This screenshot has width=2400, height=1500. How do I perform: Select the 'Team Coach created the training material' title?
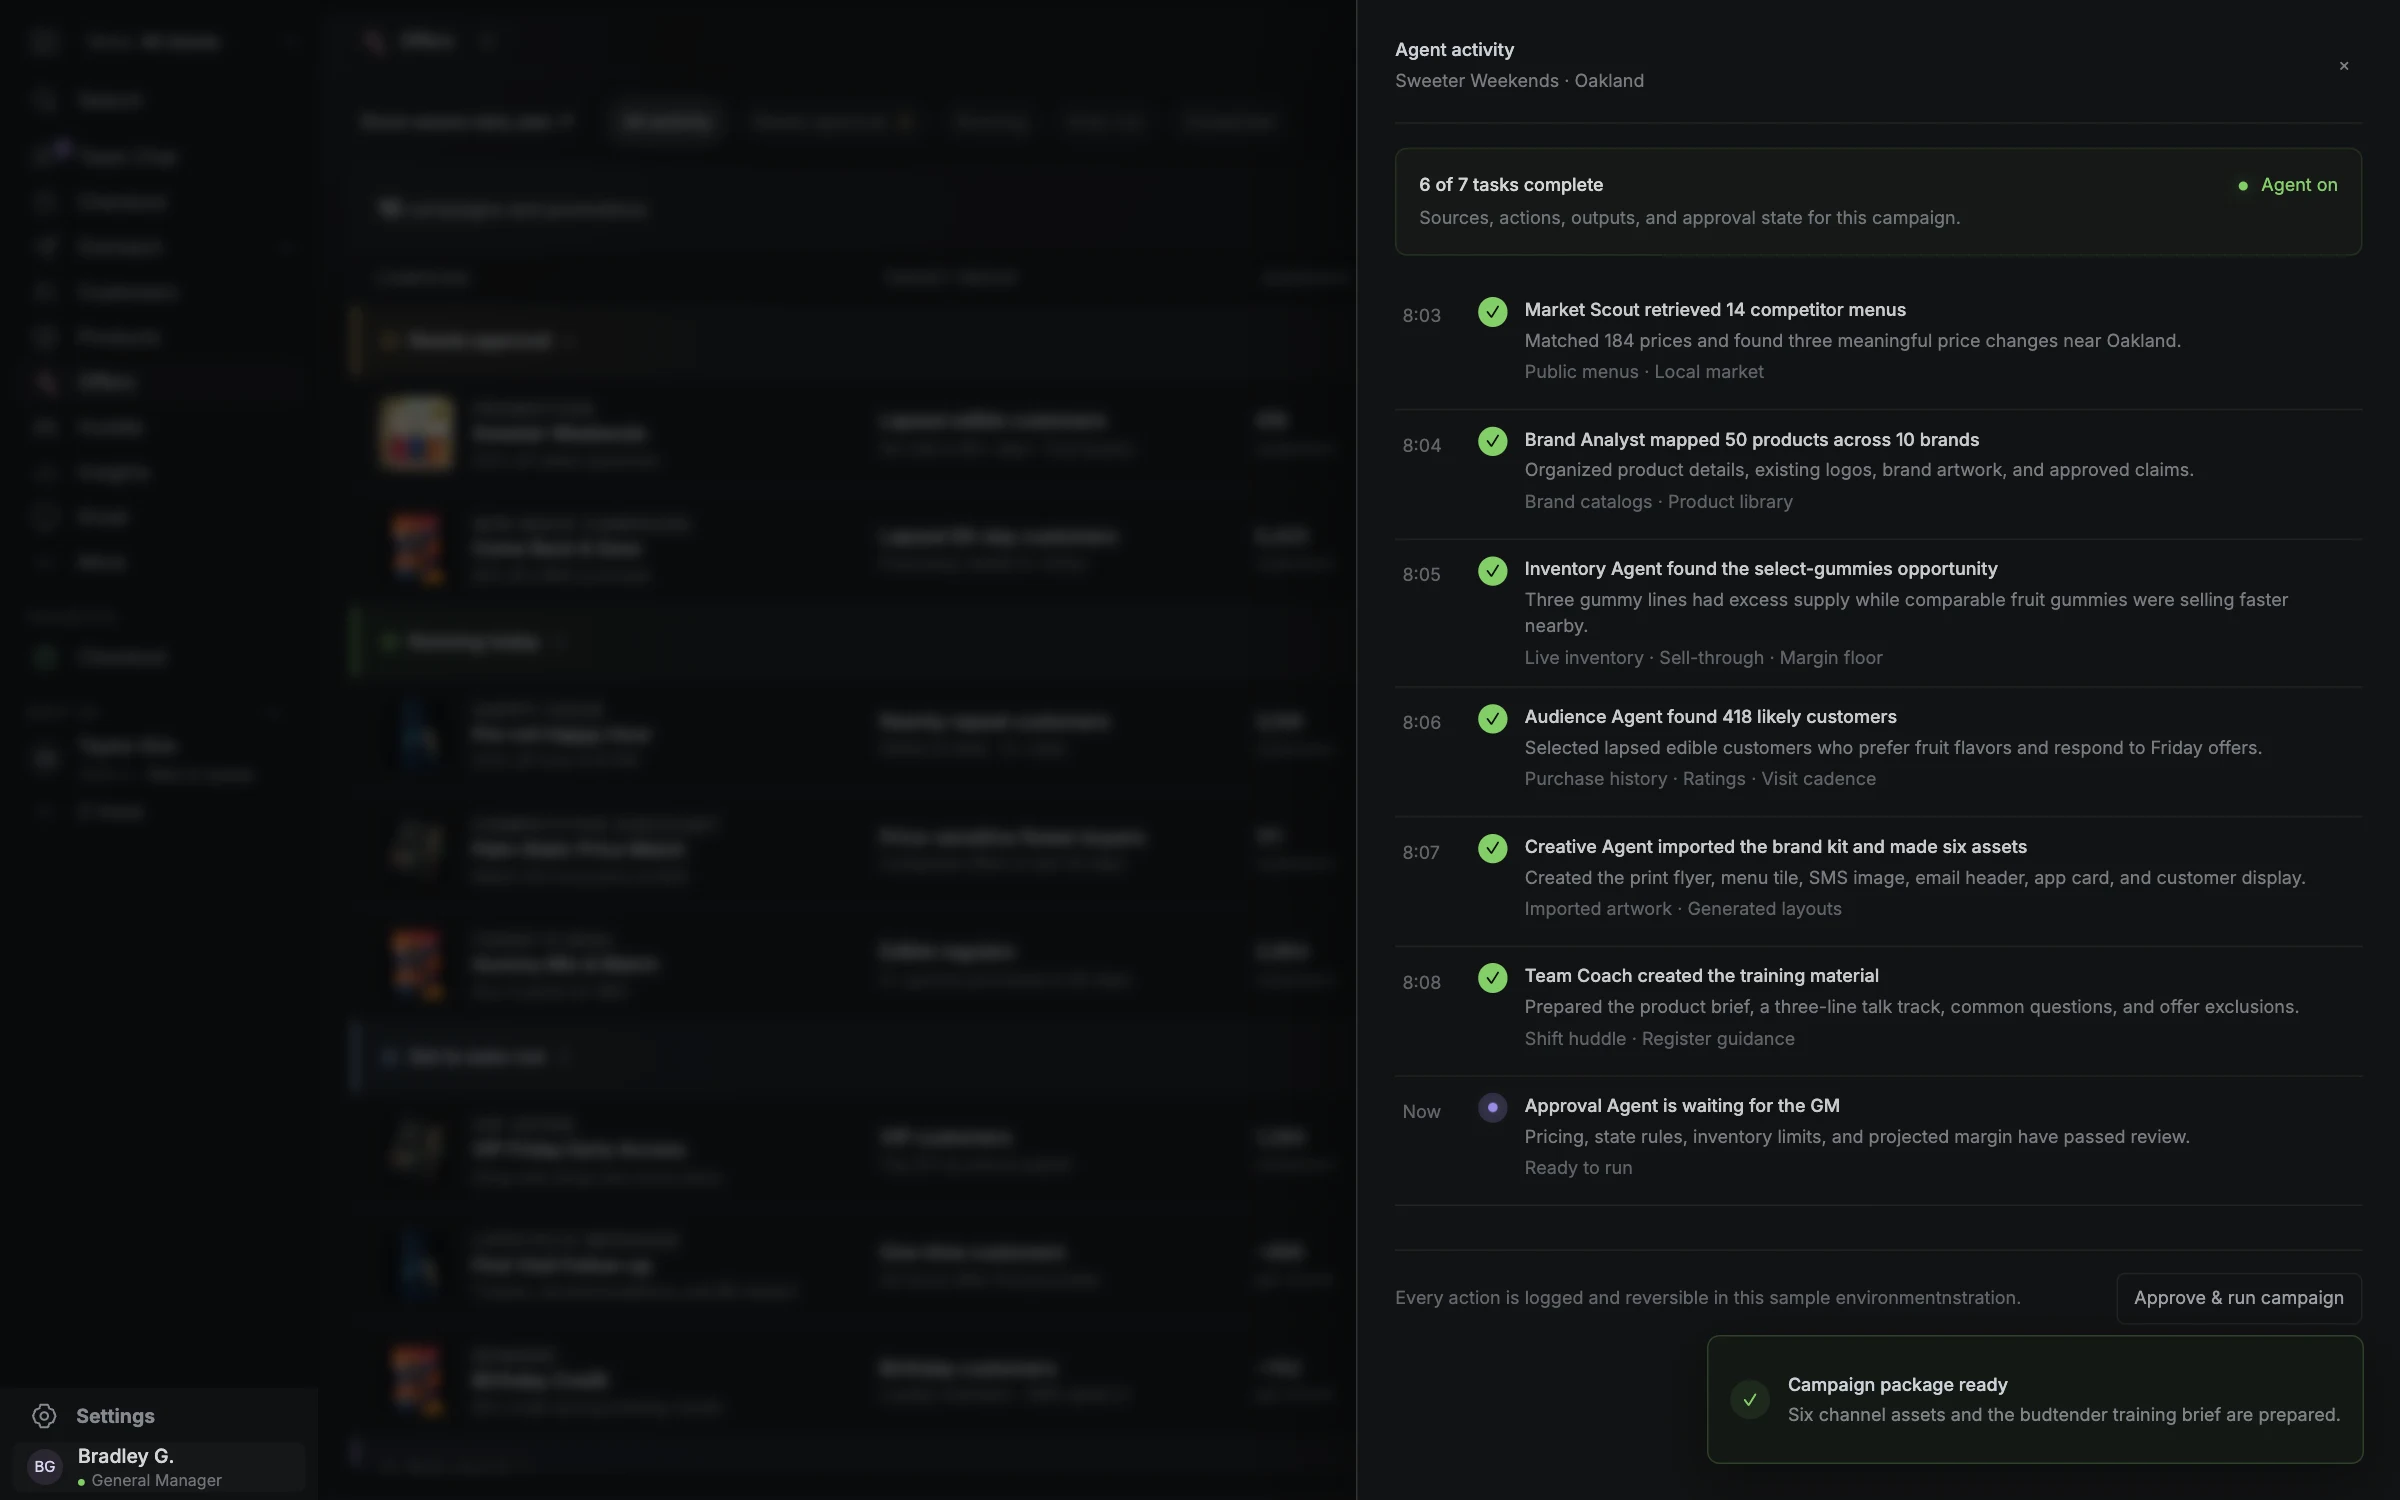(1701, 976)
